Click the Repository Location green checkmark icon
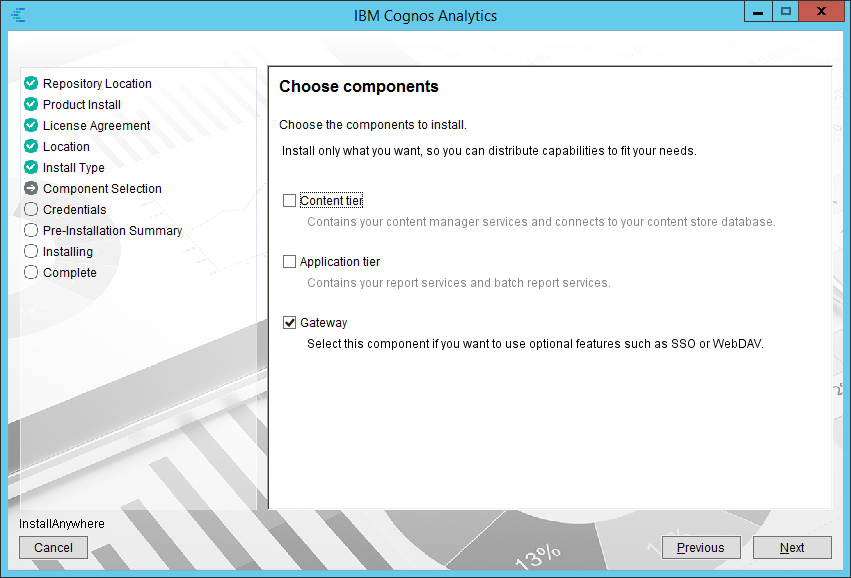Screen dimensions: 851x578 31,83
